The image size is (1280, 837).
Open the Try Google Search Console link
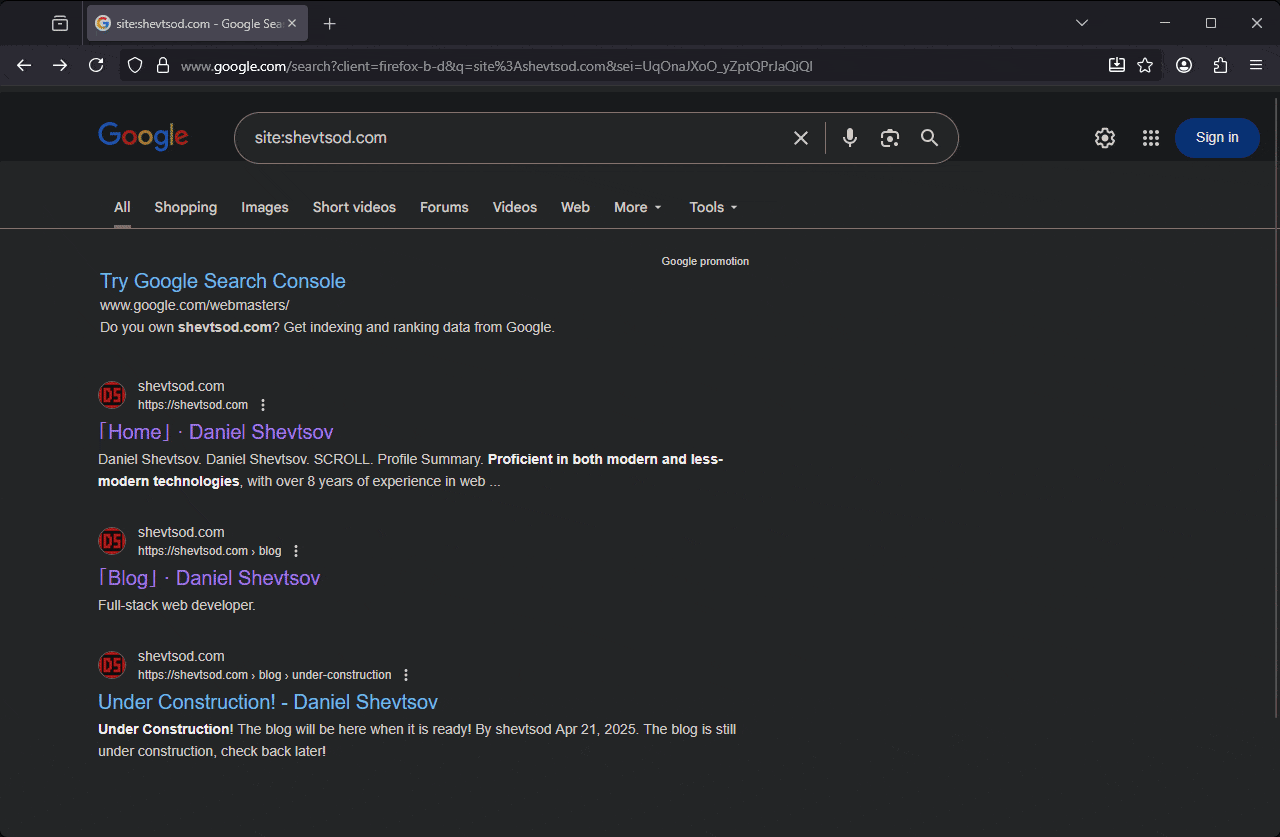coord(223,281)
